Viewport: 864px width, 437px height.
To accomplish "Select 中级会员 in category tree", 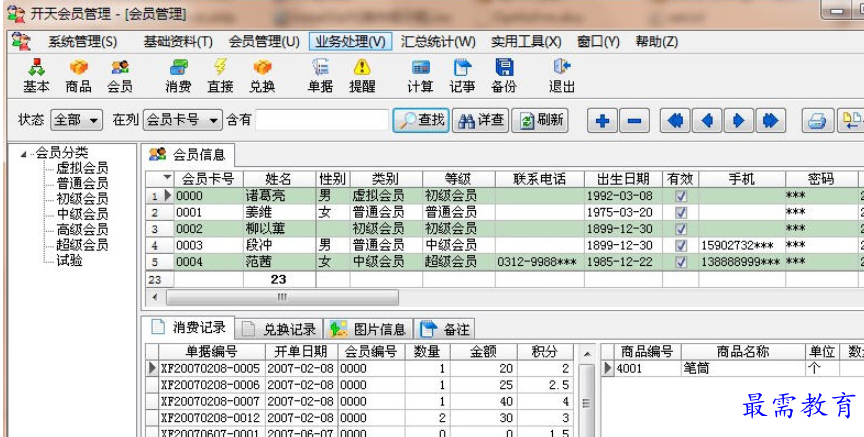I will (82, 214).
